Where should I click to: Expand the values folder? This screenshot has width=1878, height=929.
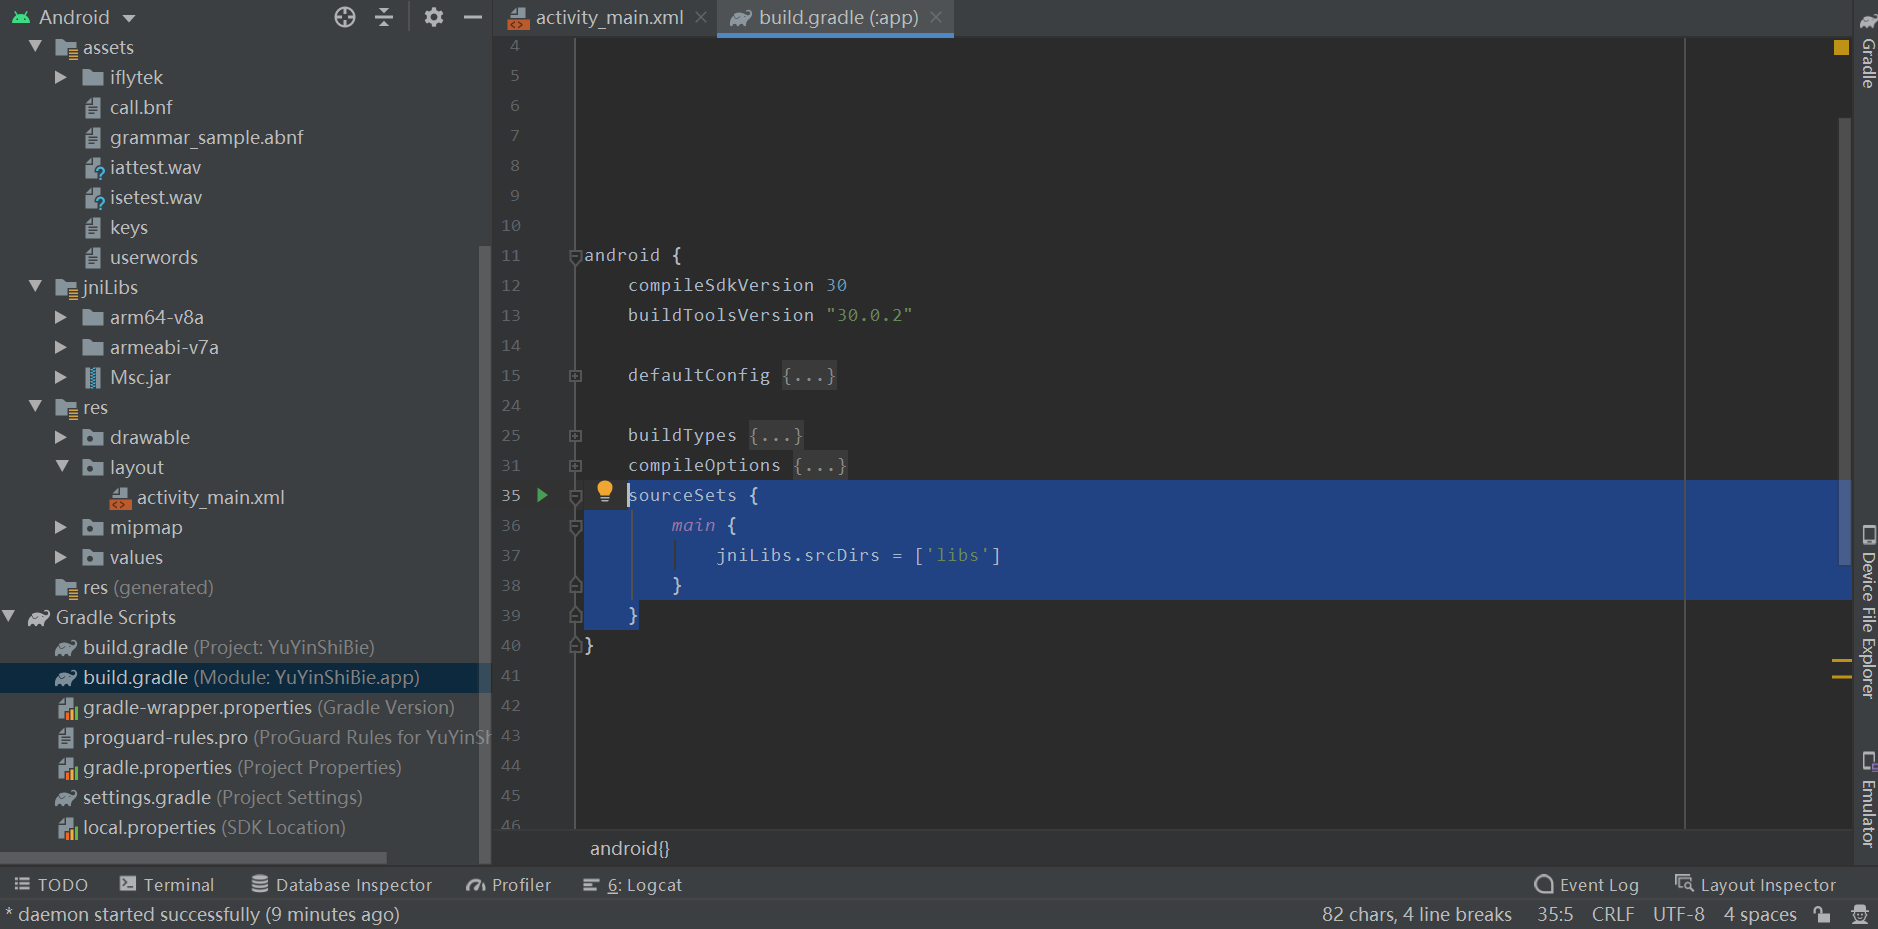[x=61, y=557]
